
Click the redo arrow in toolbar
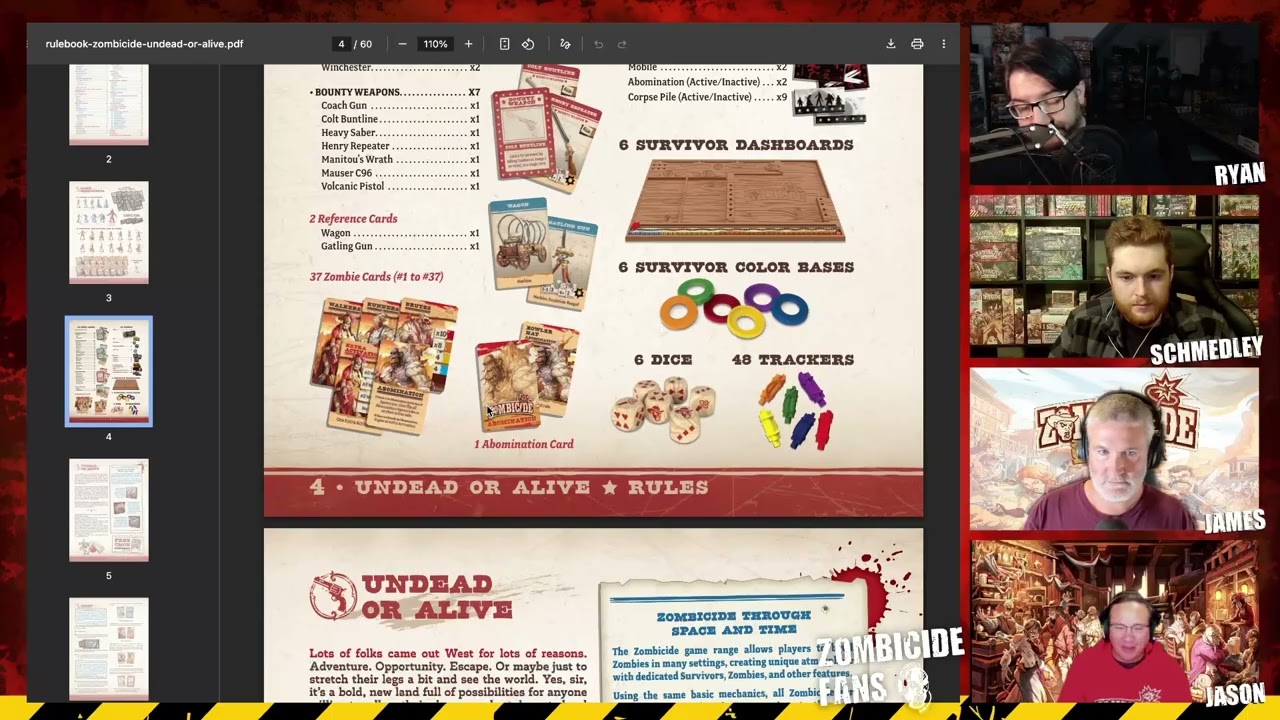(622, 44)
